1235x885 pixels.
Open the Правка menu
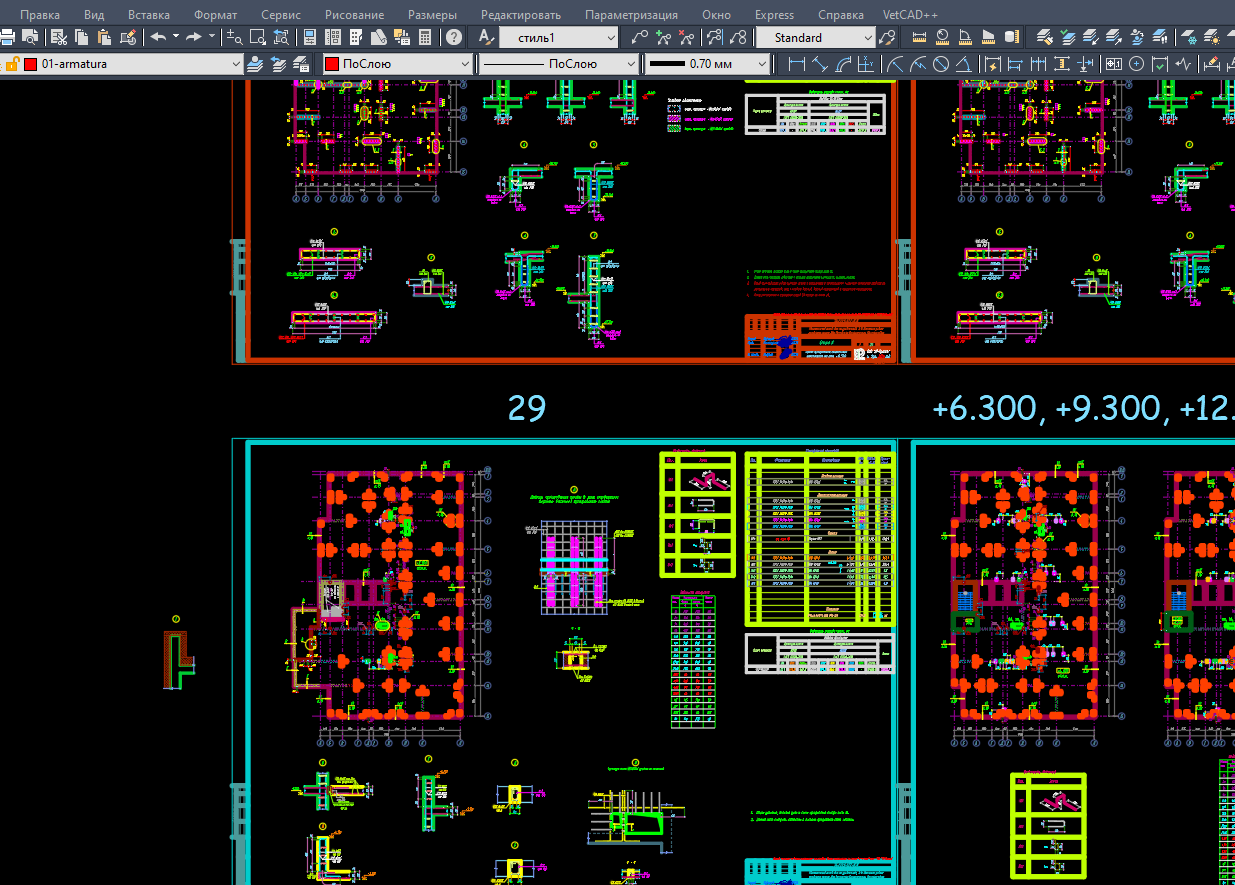40,14
